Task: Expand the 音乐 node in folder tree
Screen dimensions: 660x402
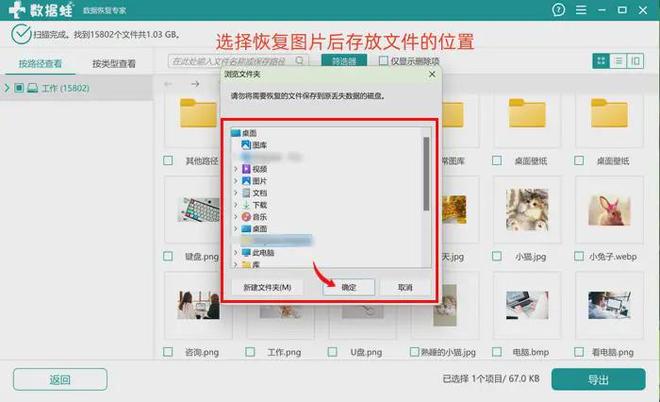Action: coord(236,217)
